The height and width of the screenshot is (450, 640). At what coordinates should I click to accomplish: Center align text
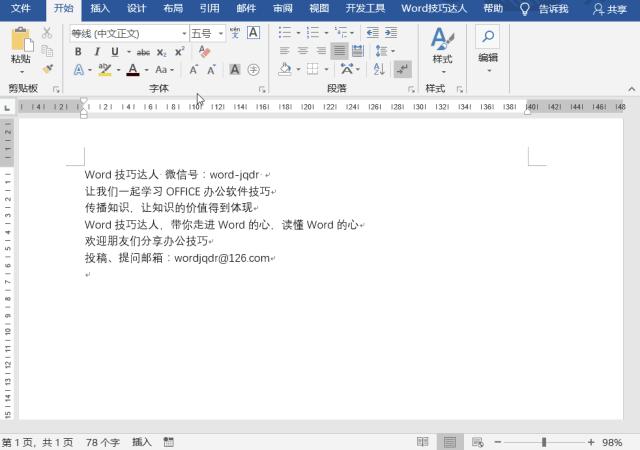pyautogui.click(x=303, y=51)
